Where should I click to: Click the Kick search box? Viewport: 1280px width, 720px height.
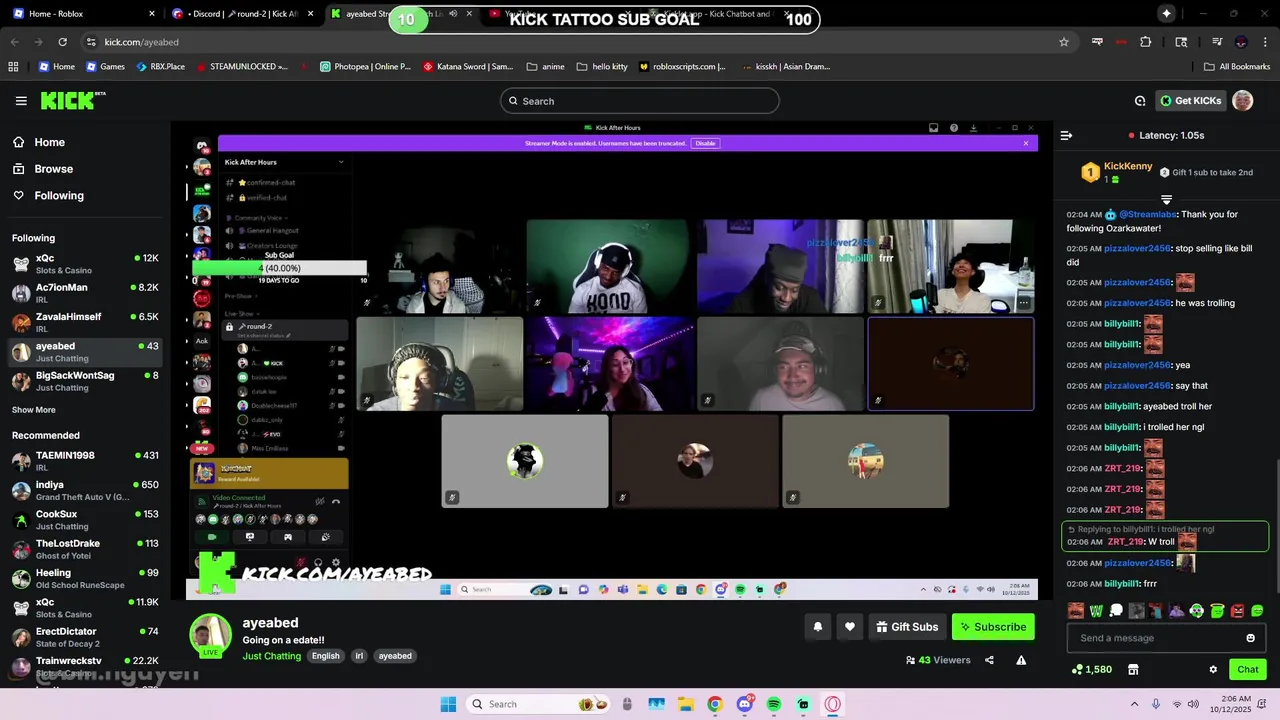pyautogui.click(x=639, y=101)
